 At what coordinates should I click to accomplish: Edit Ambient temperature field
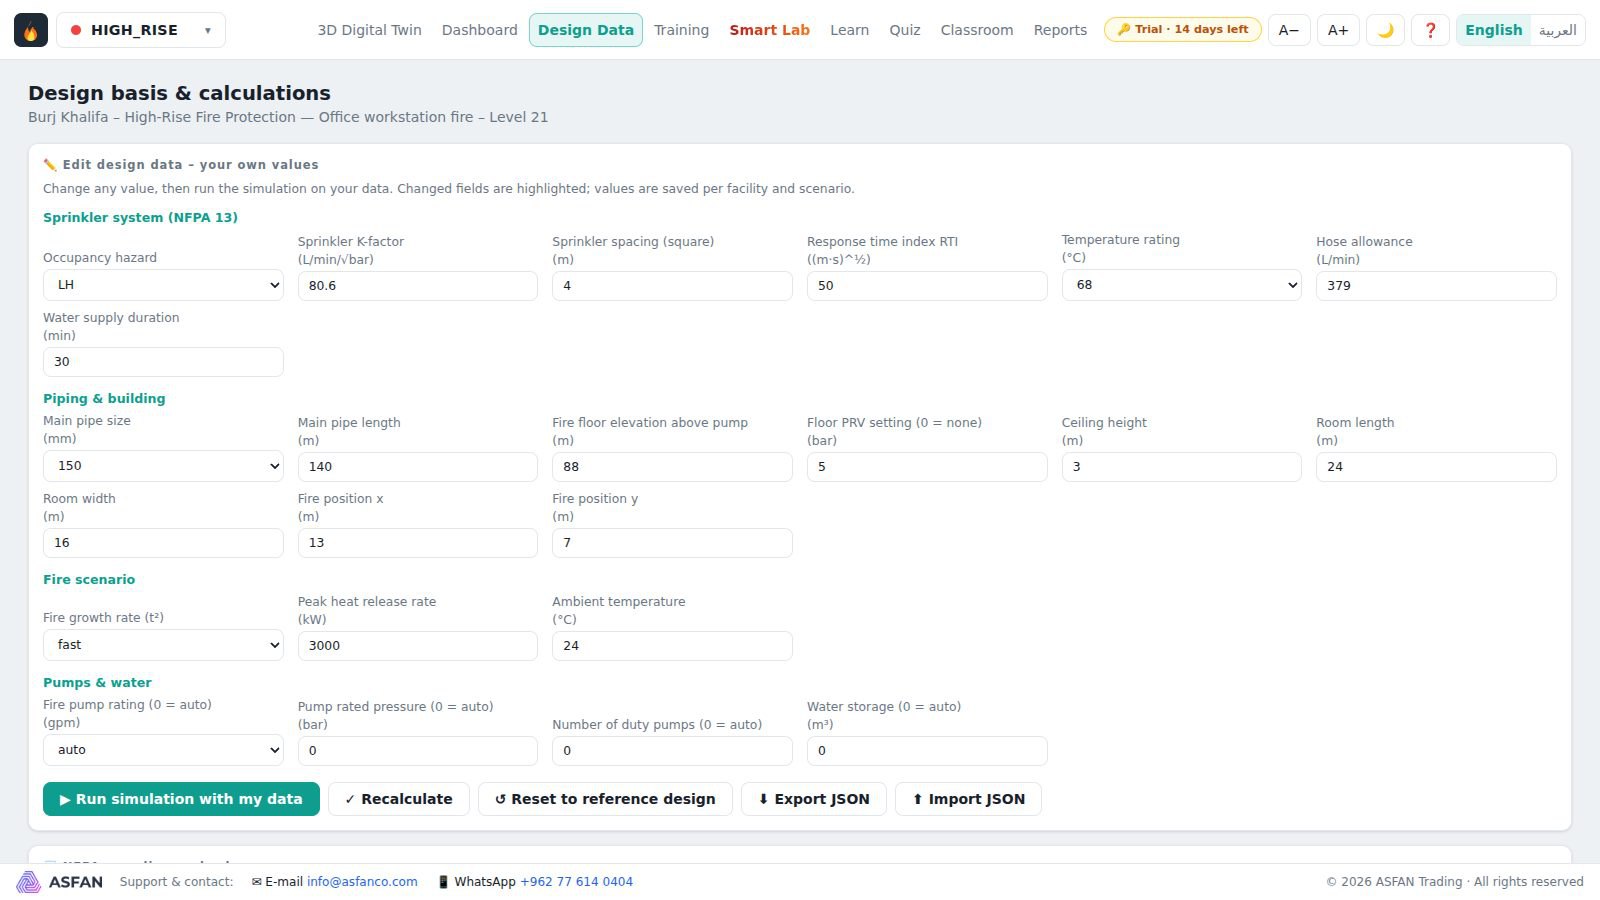[x=672, y=646]
